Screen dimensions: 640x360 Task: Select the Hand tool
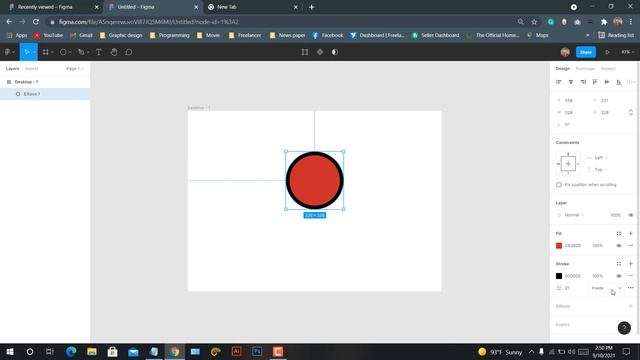tap(114, 52)
